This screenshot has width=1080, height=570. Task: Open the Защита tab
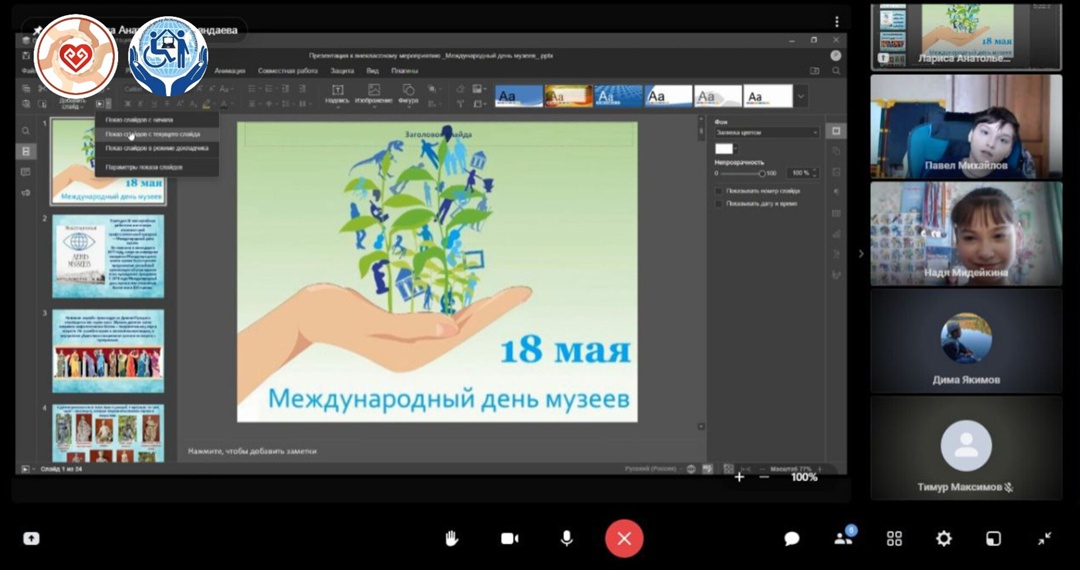(x=342, y=70)
